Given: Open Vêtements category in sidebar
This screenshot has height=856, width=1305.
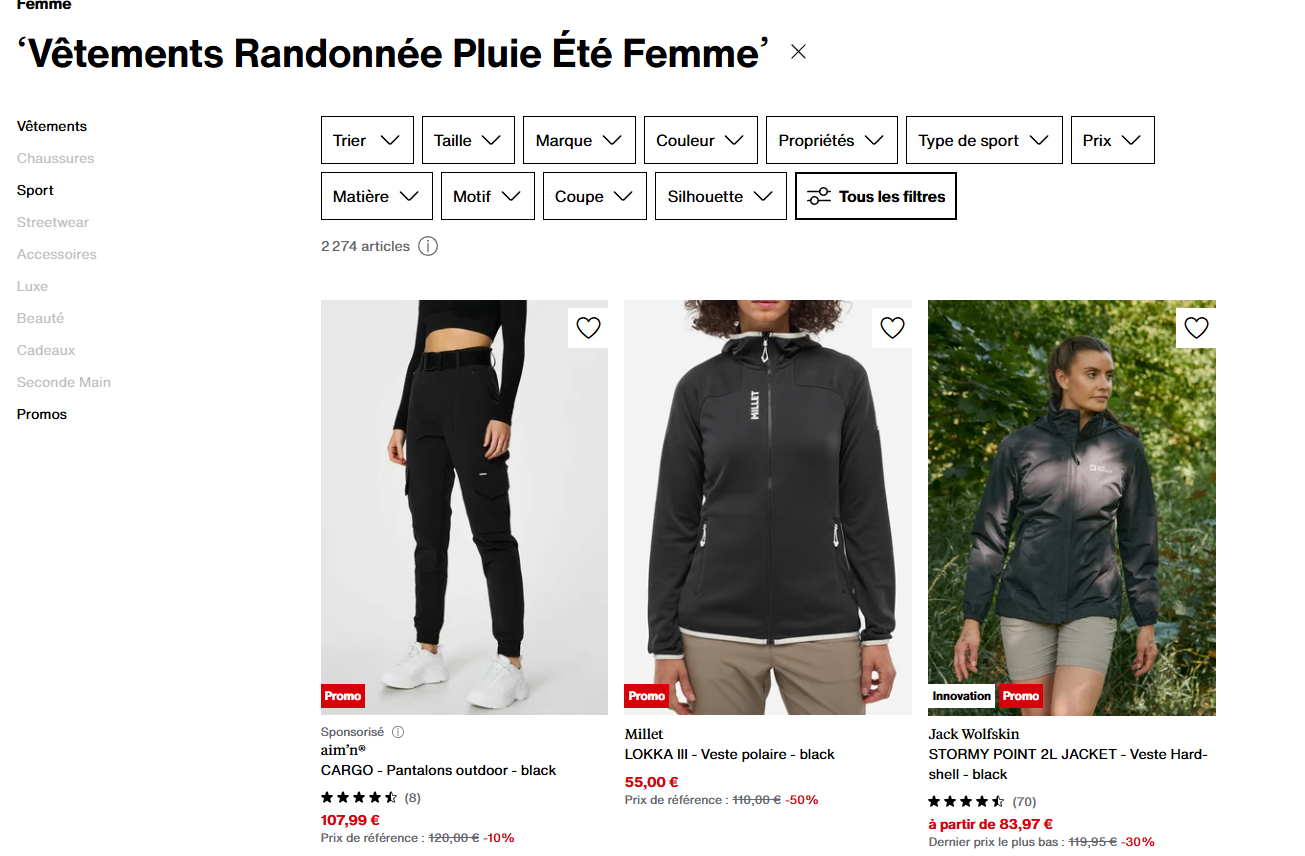Looking at the screenshot, I should pos(52,126).
